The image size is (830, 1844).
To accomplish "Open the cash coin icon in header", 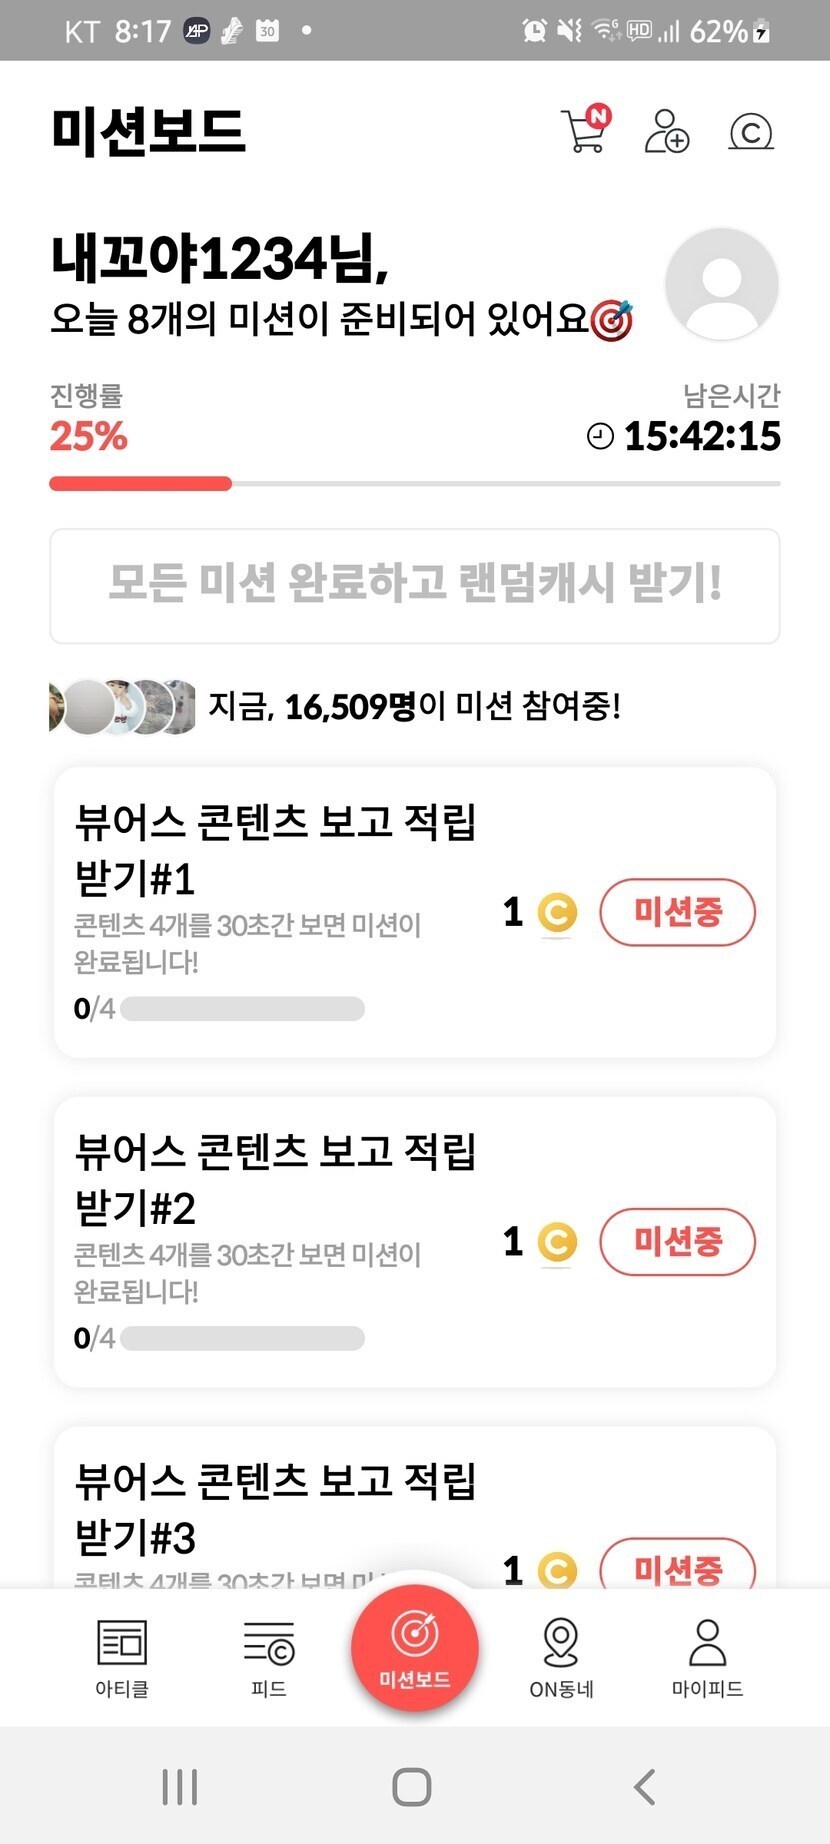I will click(x=751, y=131).
